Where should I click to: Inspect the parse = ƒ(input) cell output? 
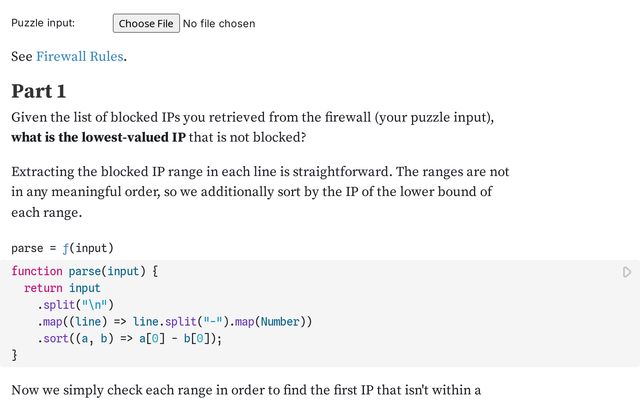tap(62, 248)
